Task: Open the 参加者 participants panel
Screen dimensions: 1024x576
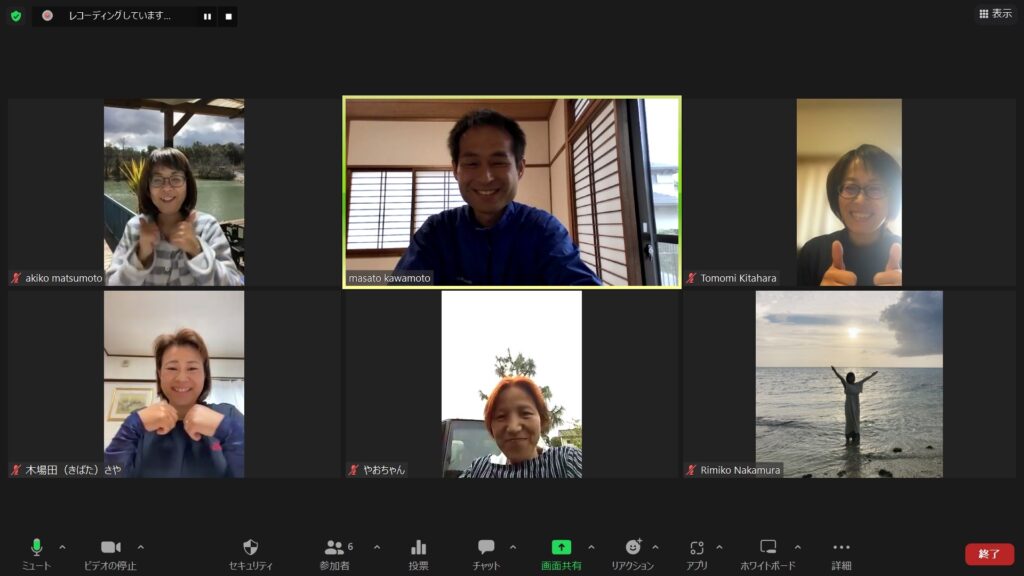Action: click(335, 554)
